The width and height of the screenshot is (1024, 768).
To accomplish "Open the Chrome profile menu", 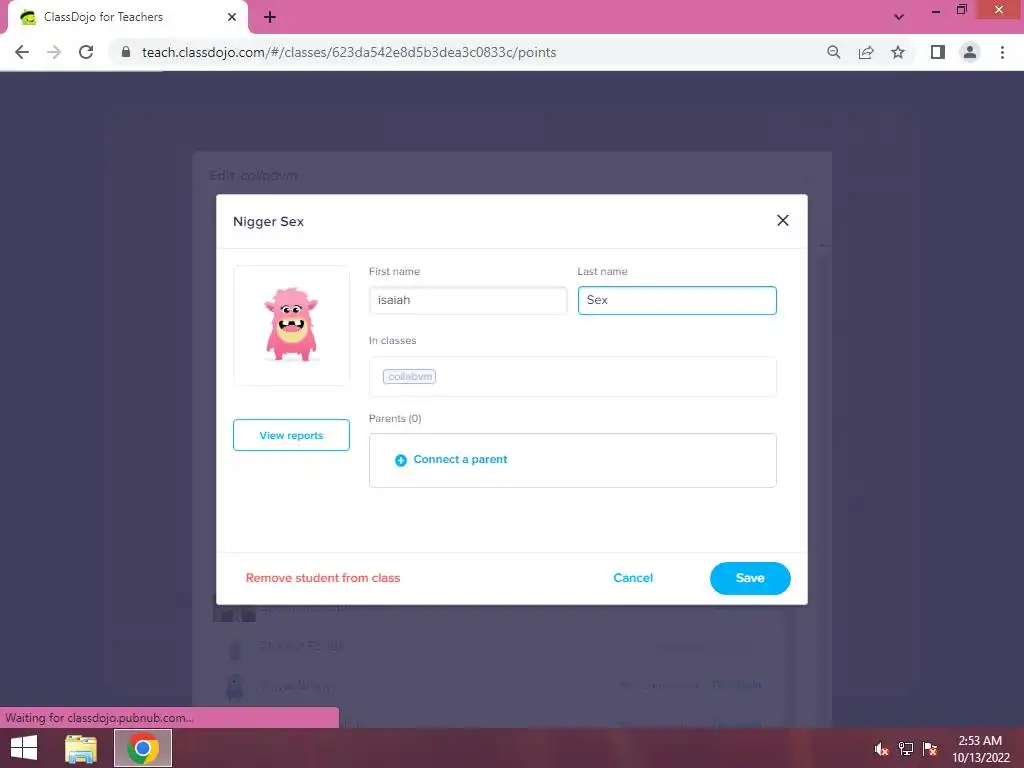I will coord(970,52).
